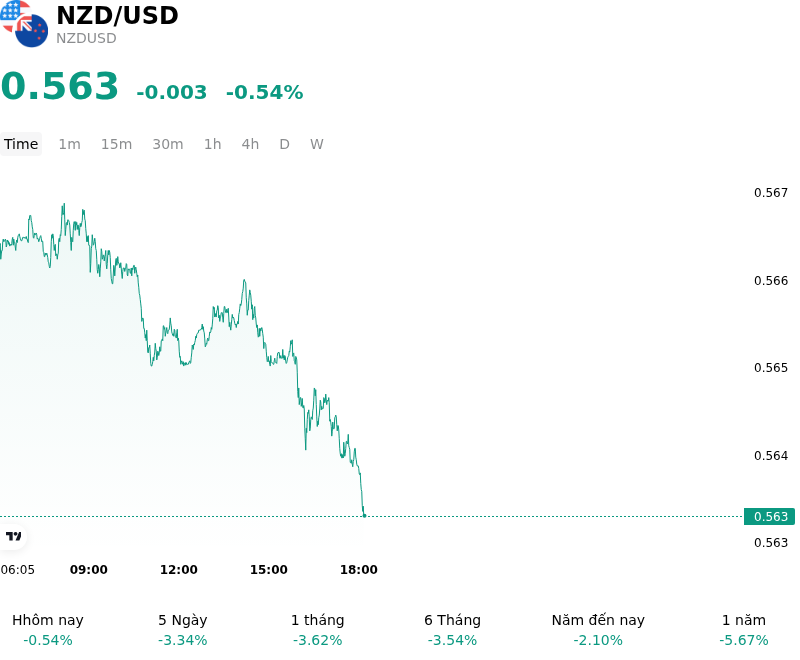Switch to the 1m interval
This screenshot has width=800, height=660.
pos(69,144)
